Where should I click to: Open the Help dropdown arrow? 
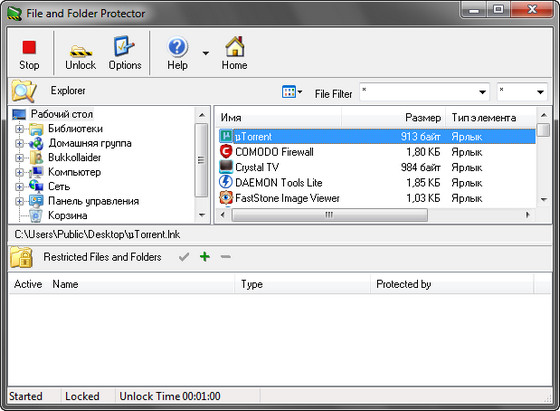[x=205, y=54]
